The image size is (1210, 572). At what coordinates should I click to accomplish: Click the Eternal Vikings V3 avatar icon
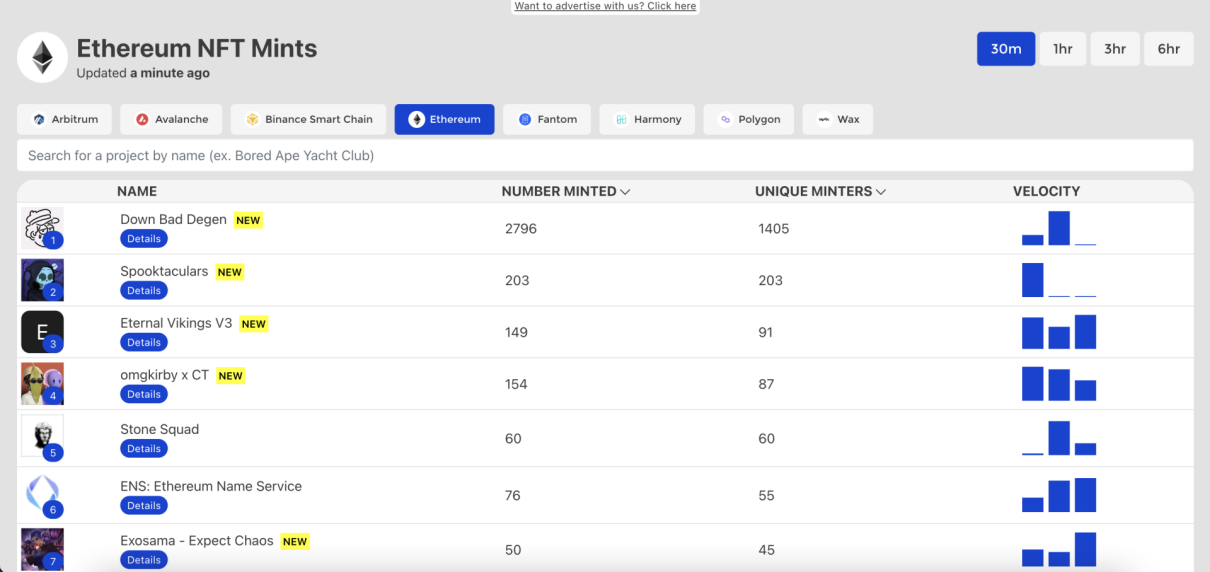(42, 332)
